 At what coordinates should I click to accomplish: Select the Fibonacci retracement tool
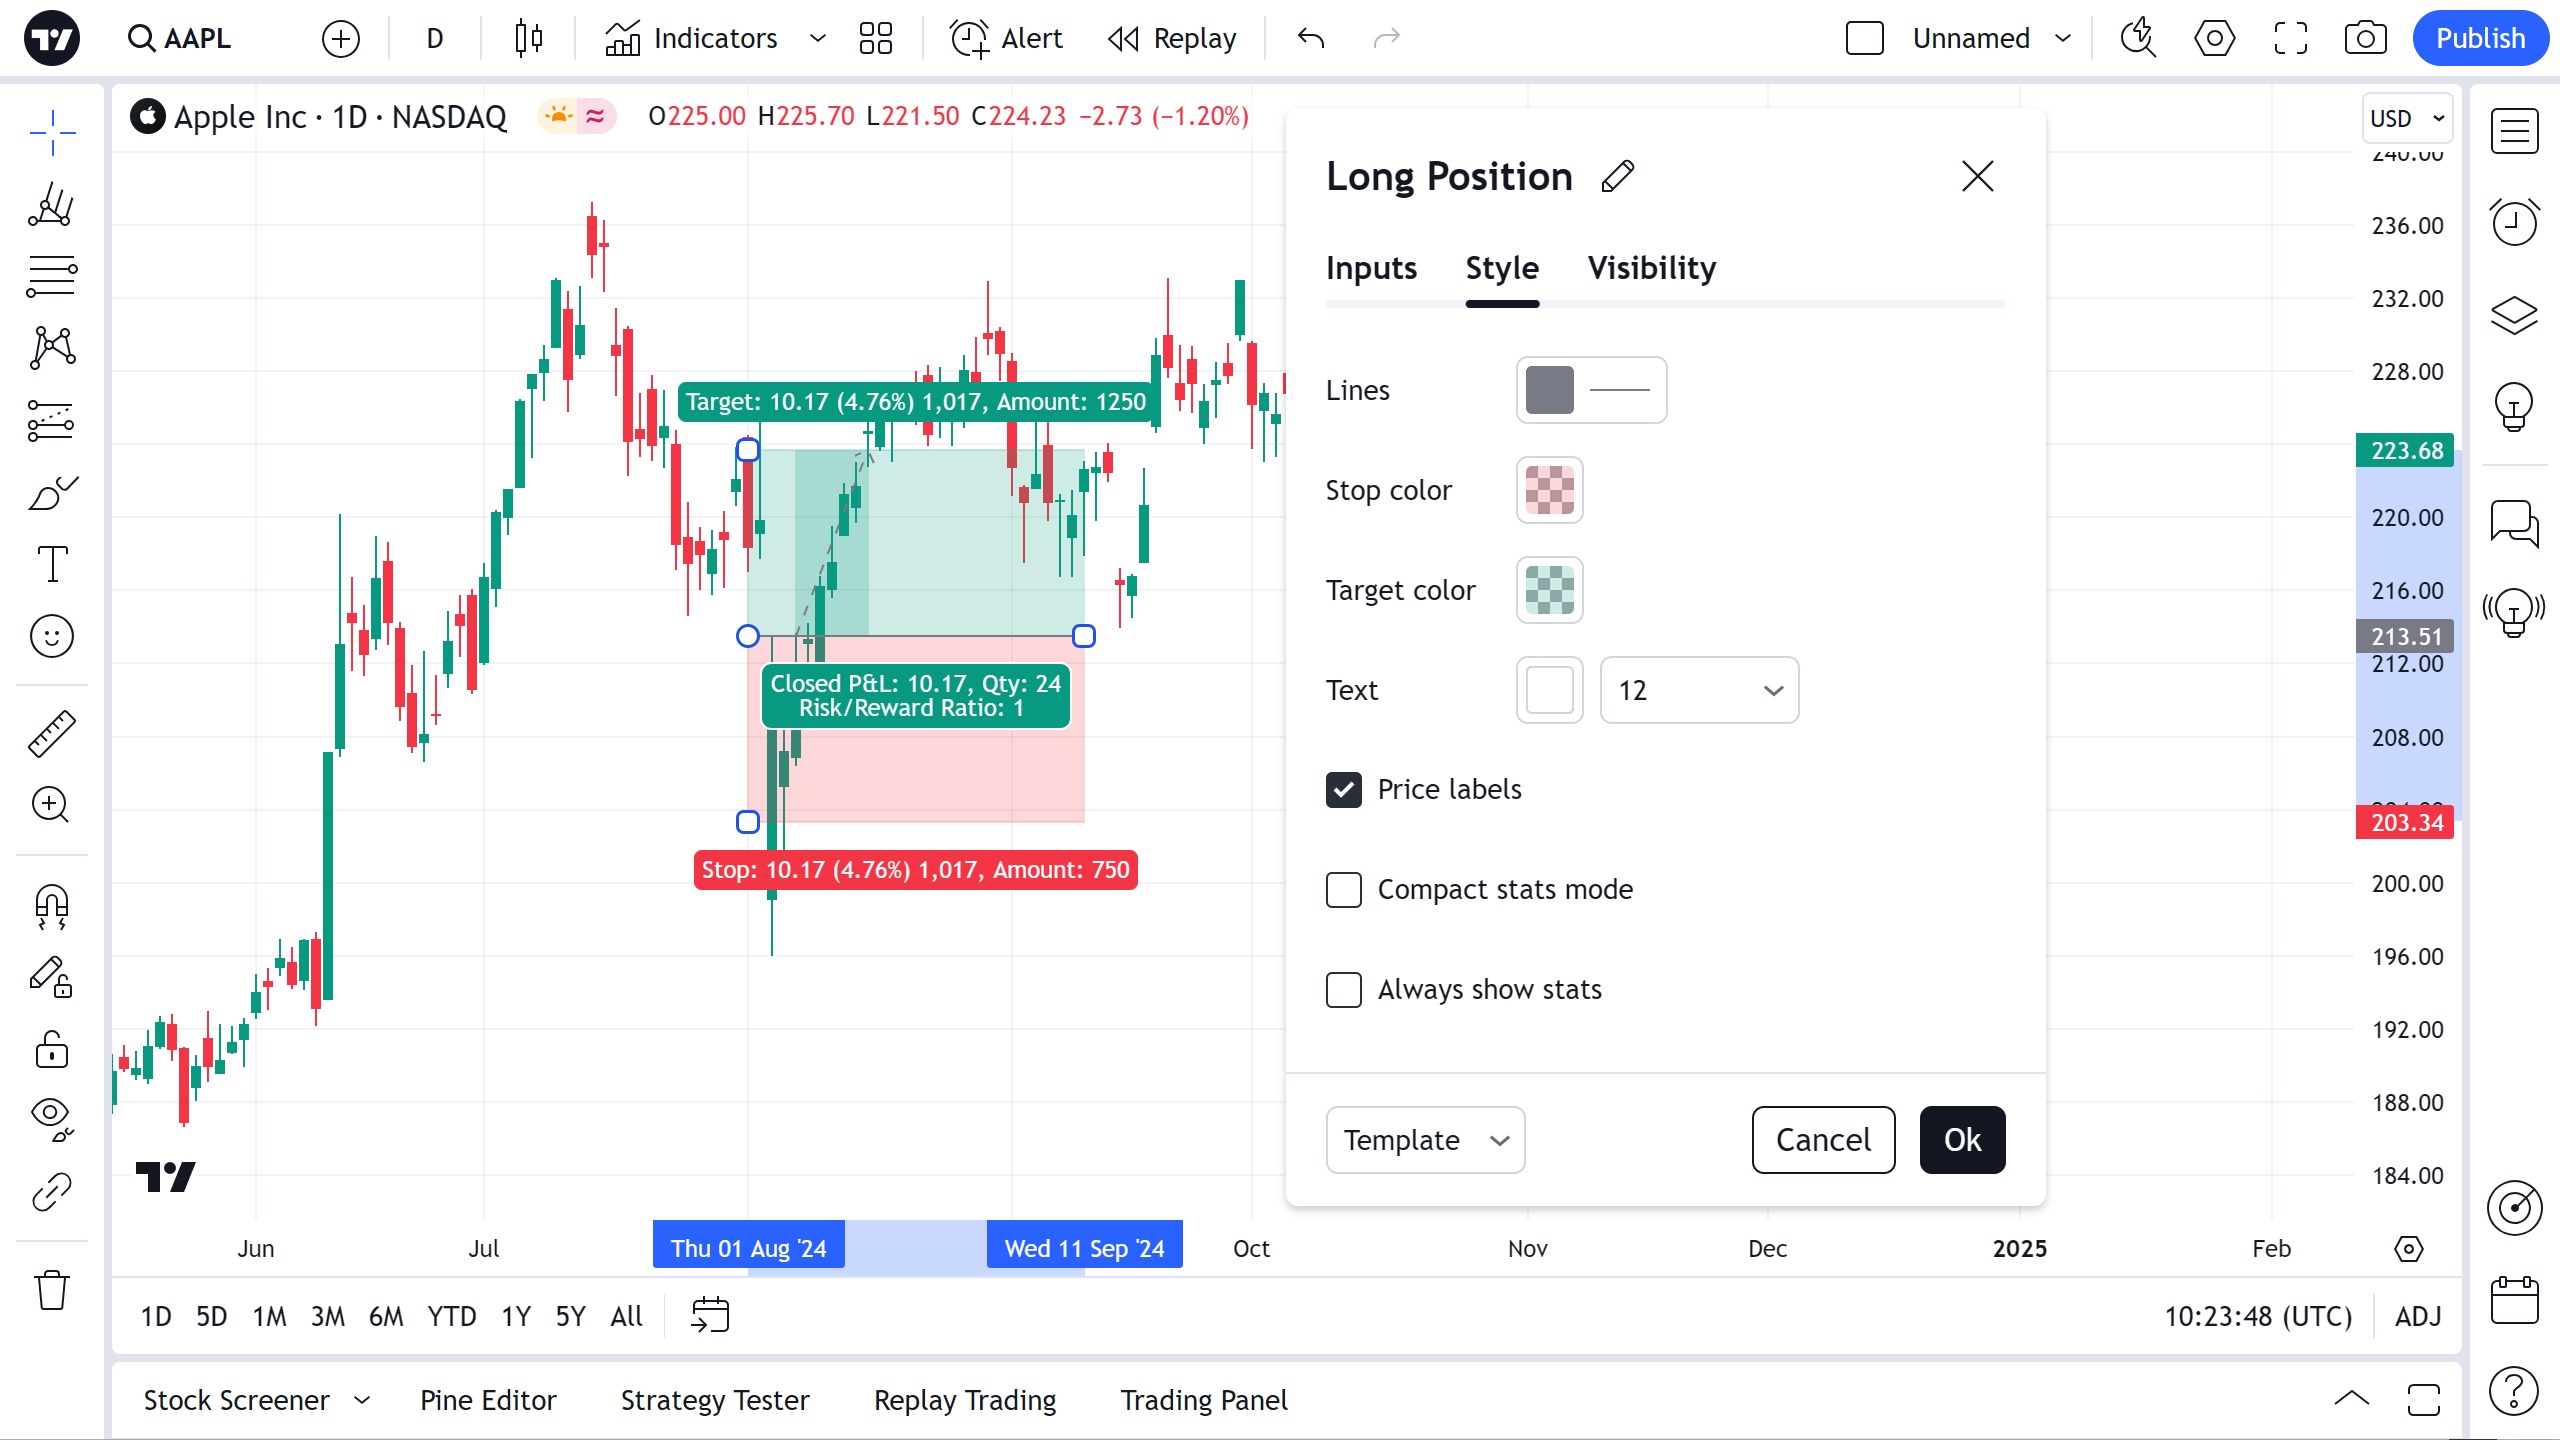point(52,275)
